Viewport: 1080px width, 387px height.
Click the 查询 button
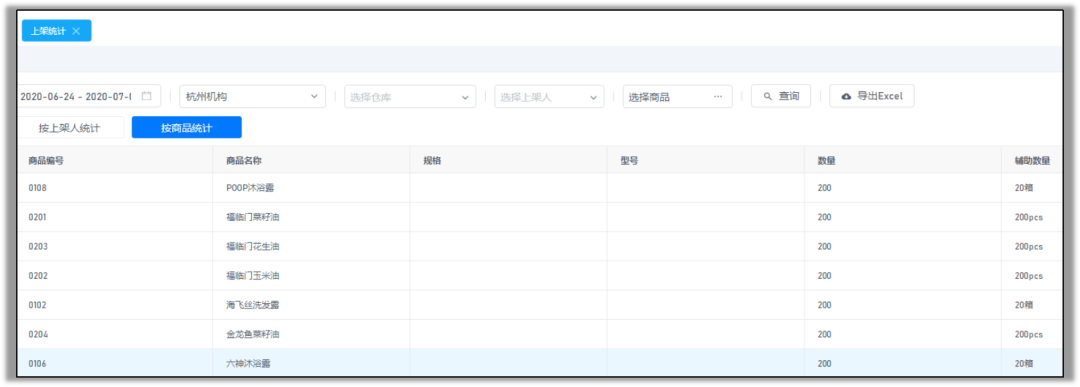[781, 96]
